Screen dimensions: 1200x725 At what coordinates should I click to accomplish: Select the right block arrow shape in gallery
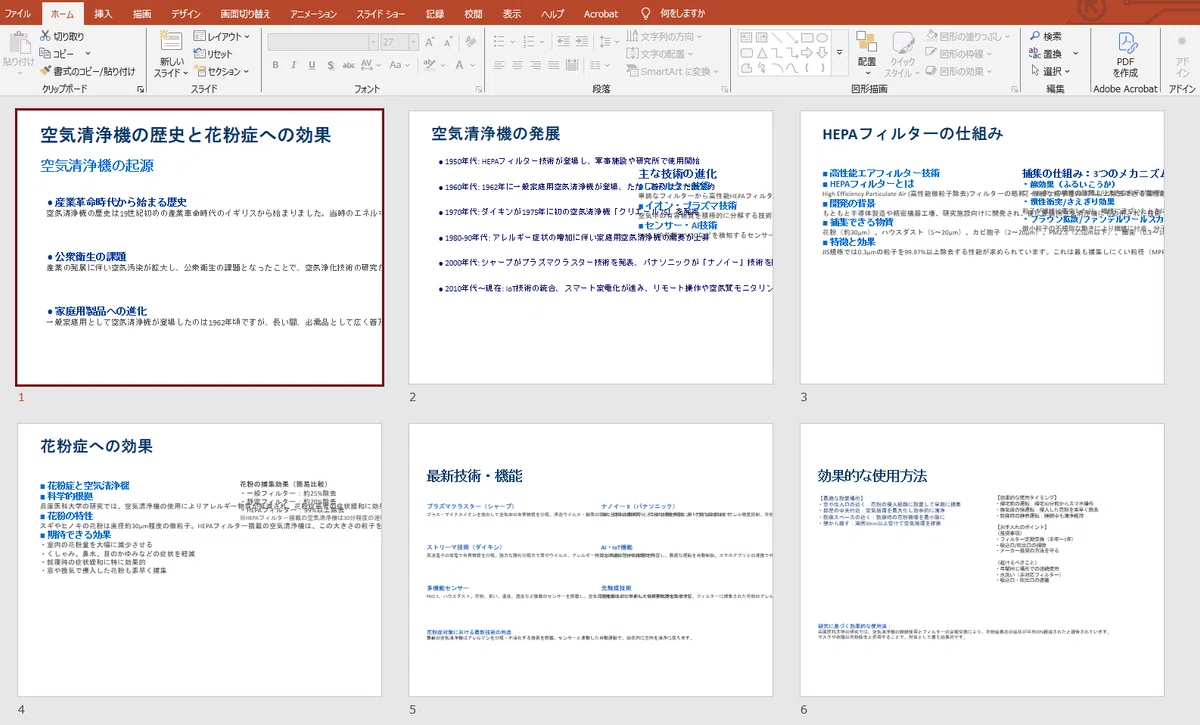pos(807,53)
